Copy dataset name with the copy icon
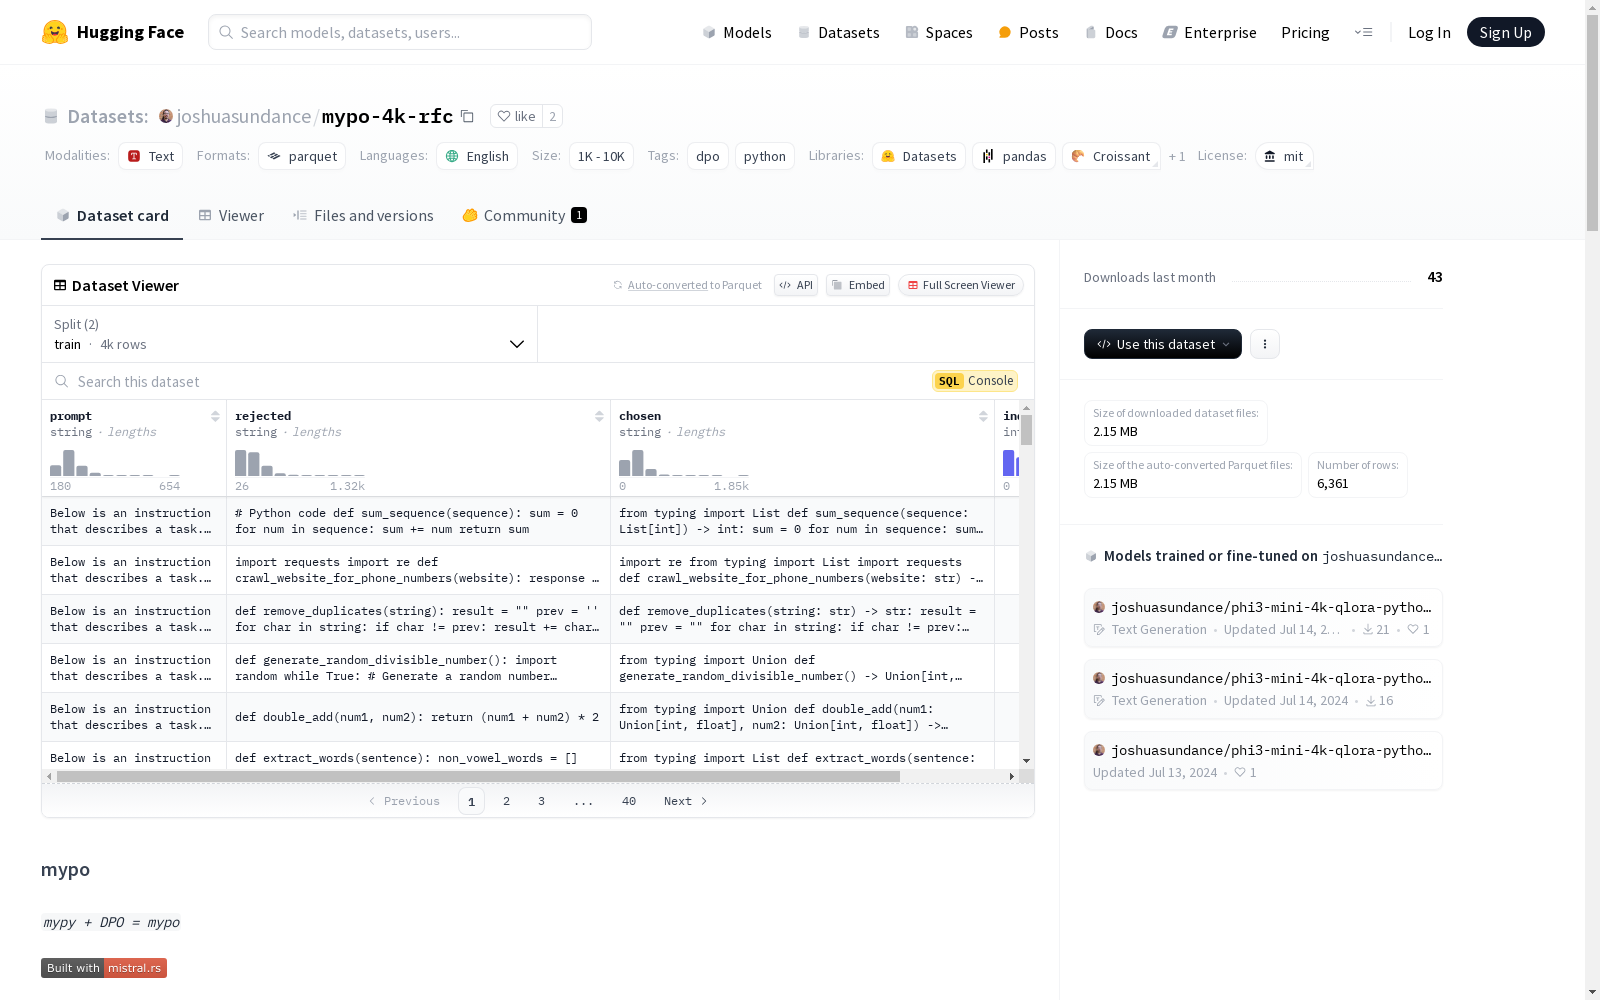 [x=467, y=116]
